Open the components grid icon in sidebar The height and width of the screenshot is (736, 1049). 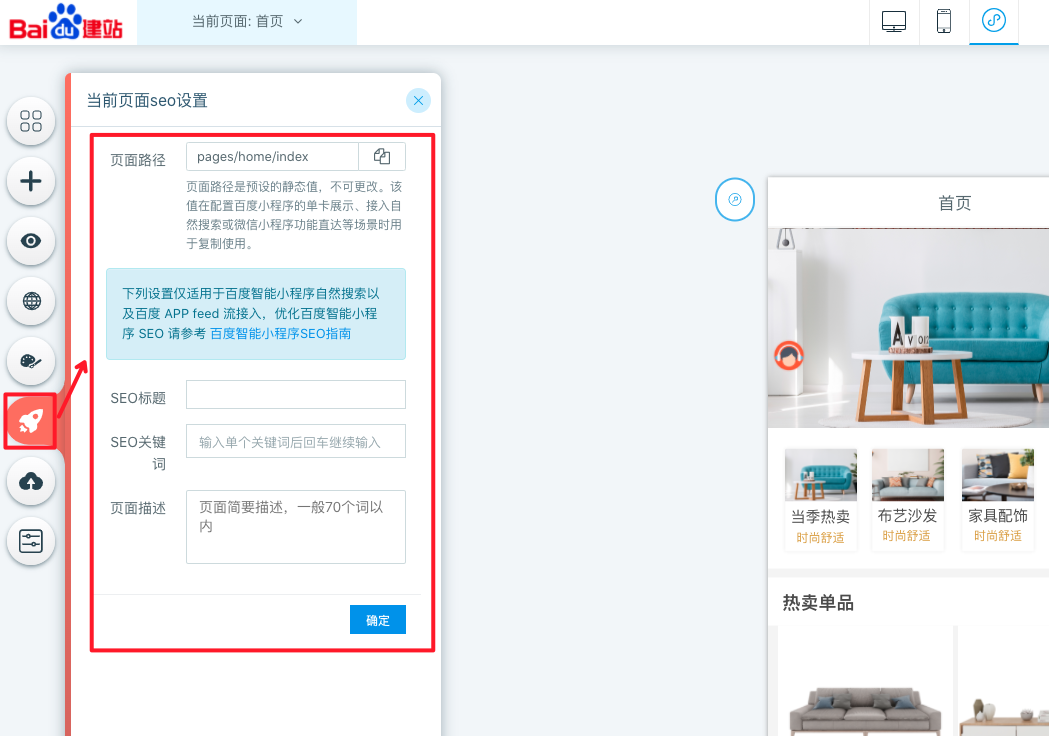(x=31, y=122)
